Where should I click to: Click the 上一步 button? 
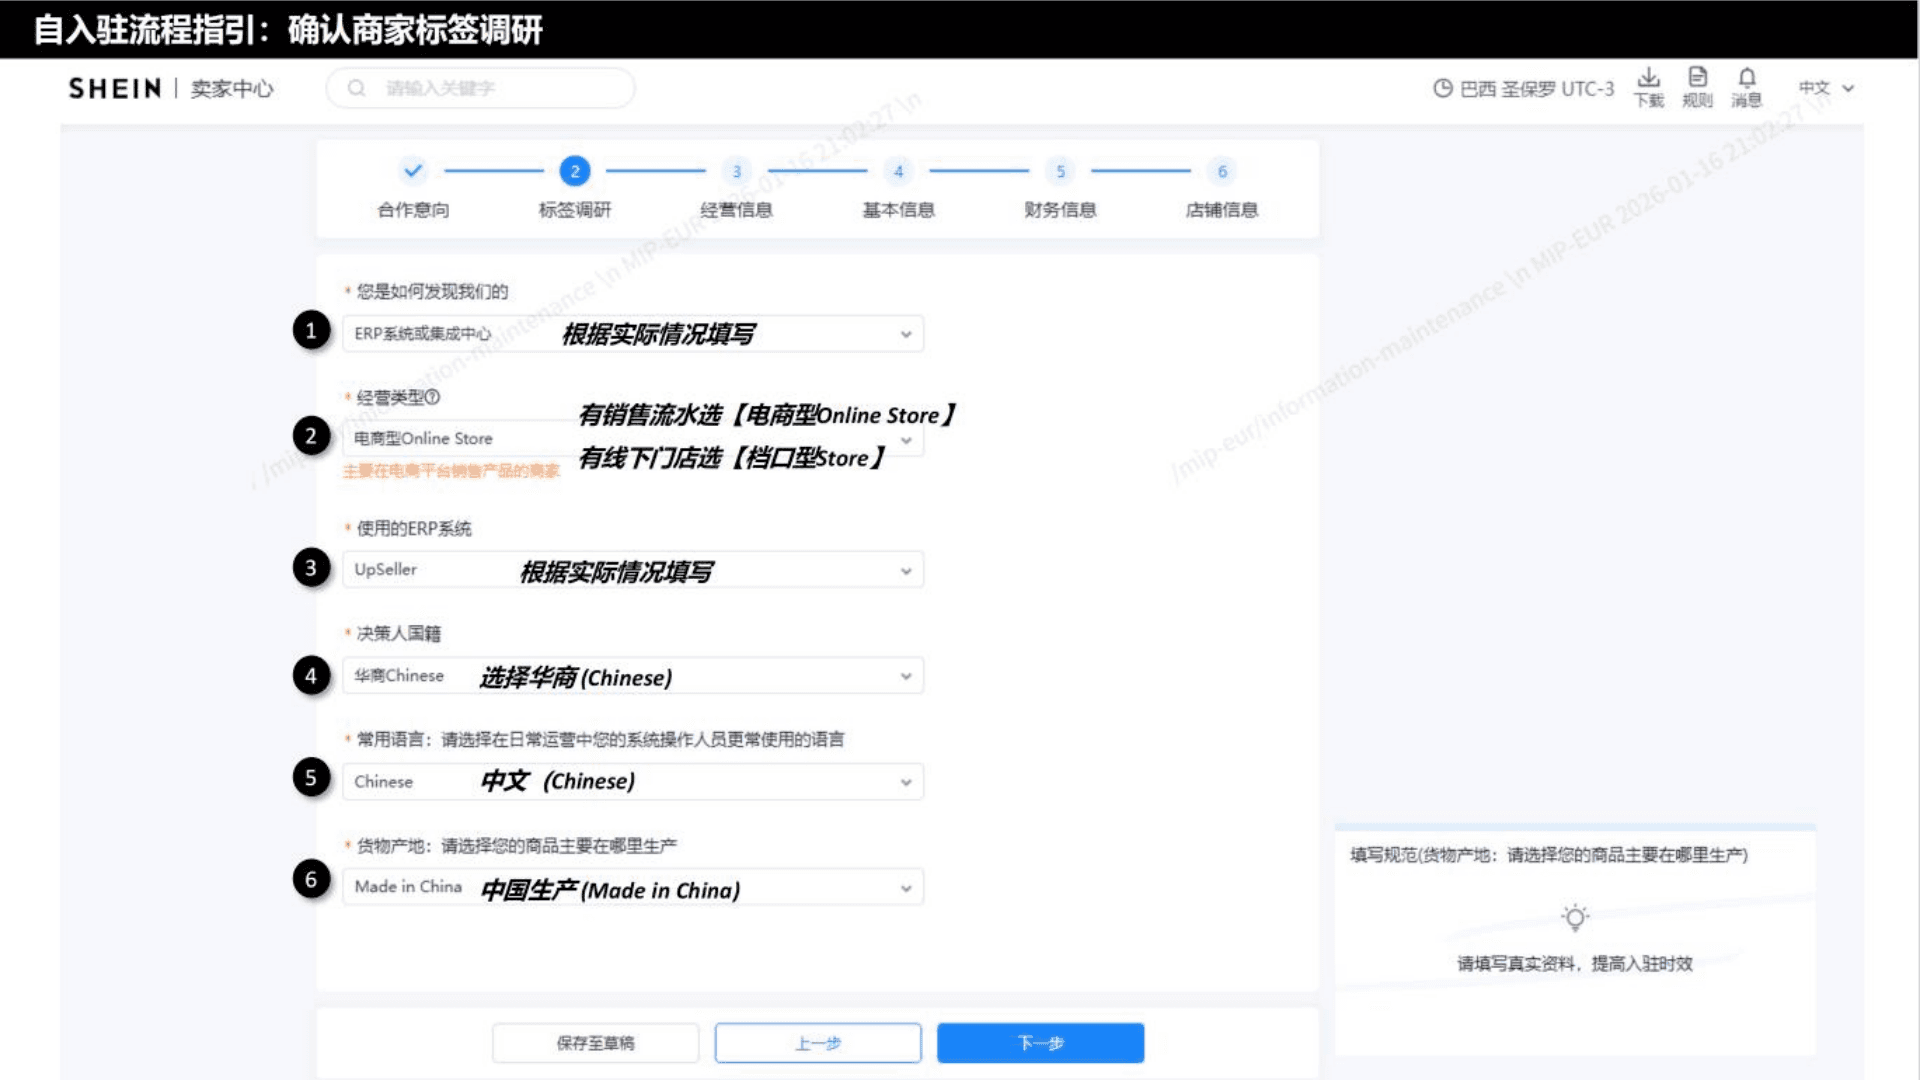click(818, 1043)
